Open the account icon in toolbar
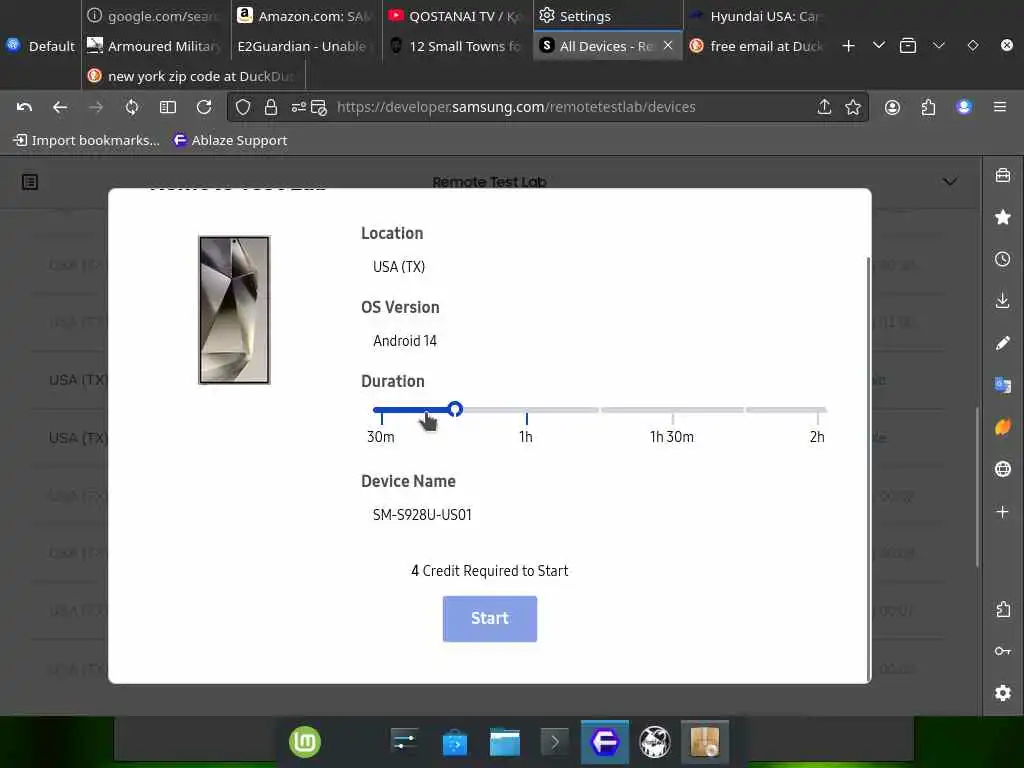 click(x=892, y=107)
